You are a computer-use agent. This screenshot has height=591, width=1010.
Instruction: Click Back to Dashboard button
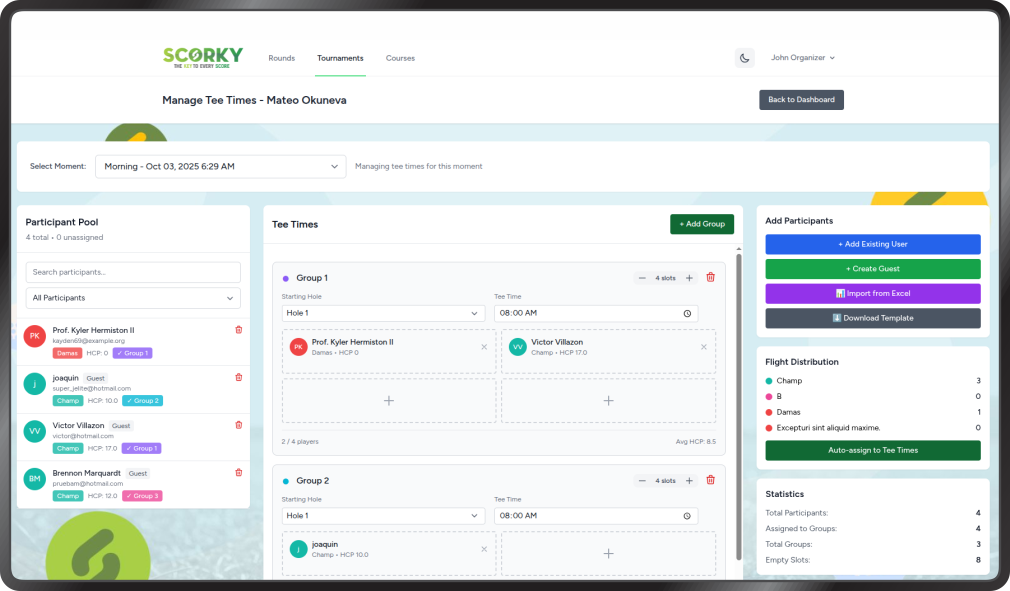click(x=801, y=100)
